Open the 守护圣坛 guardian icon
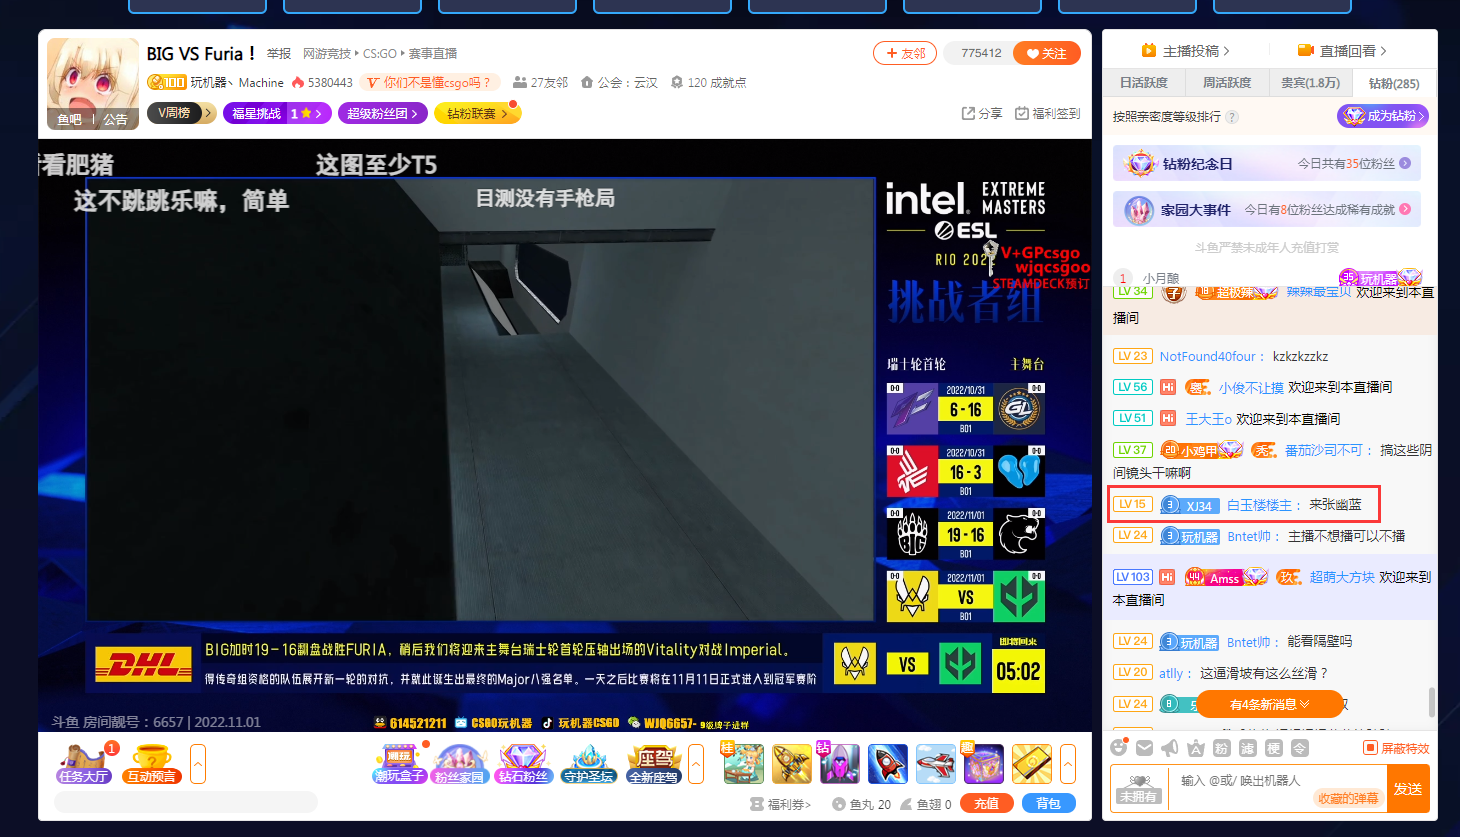 pyautogui.click(x=588, y=763)
